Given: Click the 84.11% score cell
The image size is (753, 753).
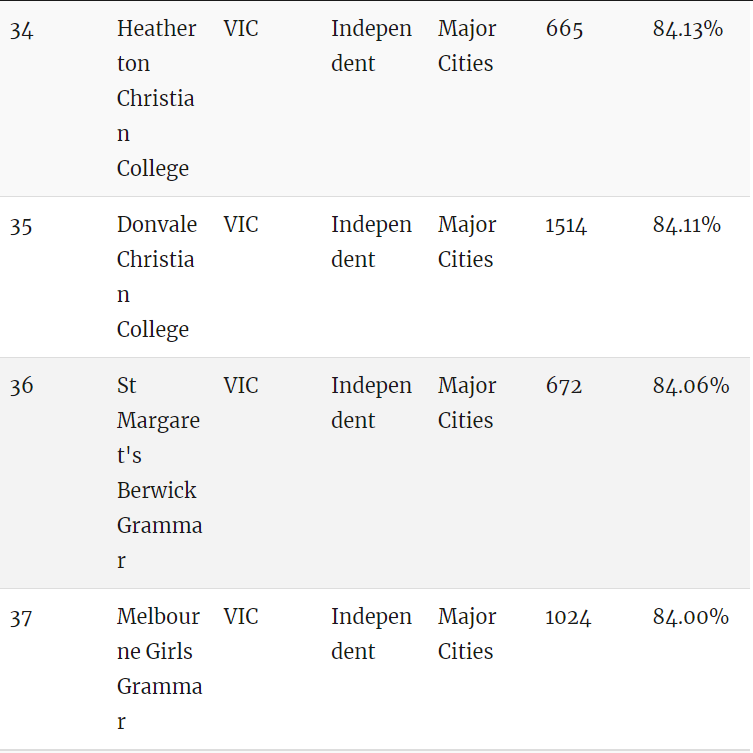Looking at the screenshot, I should (687, 225).
